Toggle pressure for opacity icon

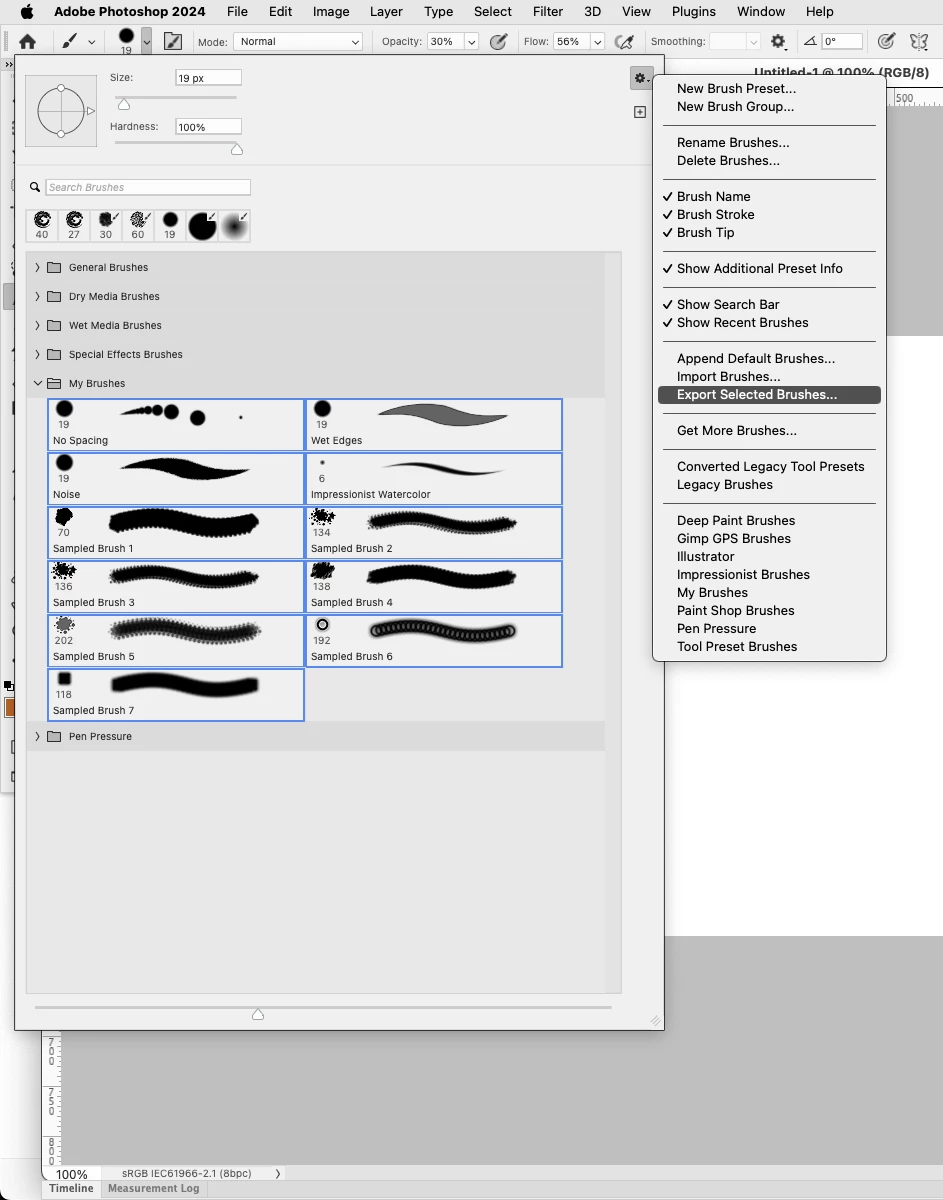click(x=500, y=42)
